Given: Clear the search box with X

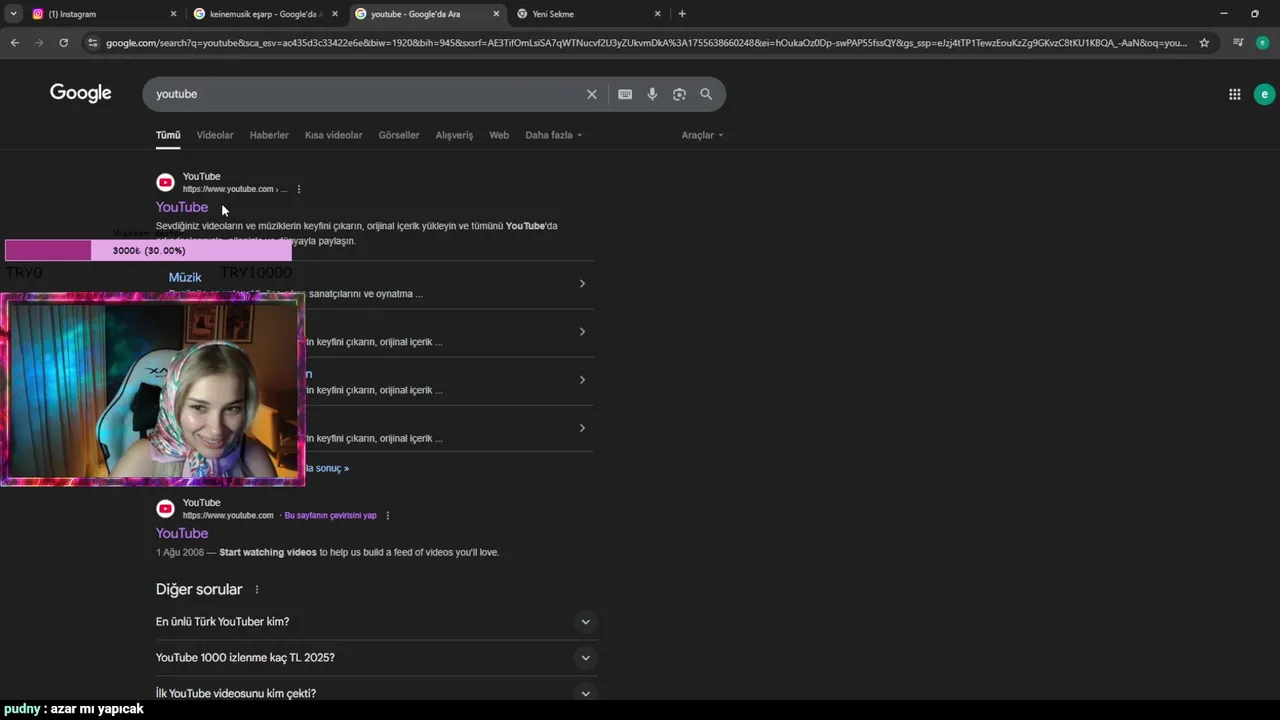Looking at the screenshot, I should (592, 94).
